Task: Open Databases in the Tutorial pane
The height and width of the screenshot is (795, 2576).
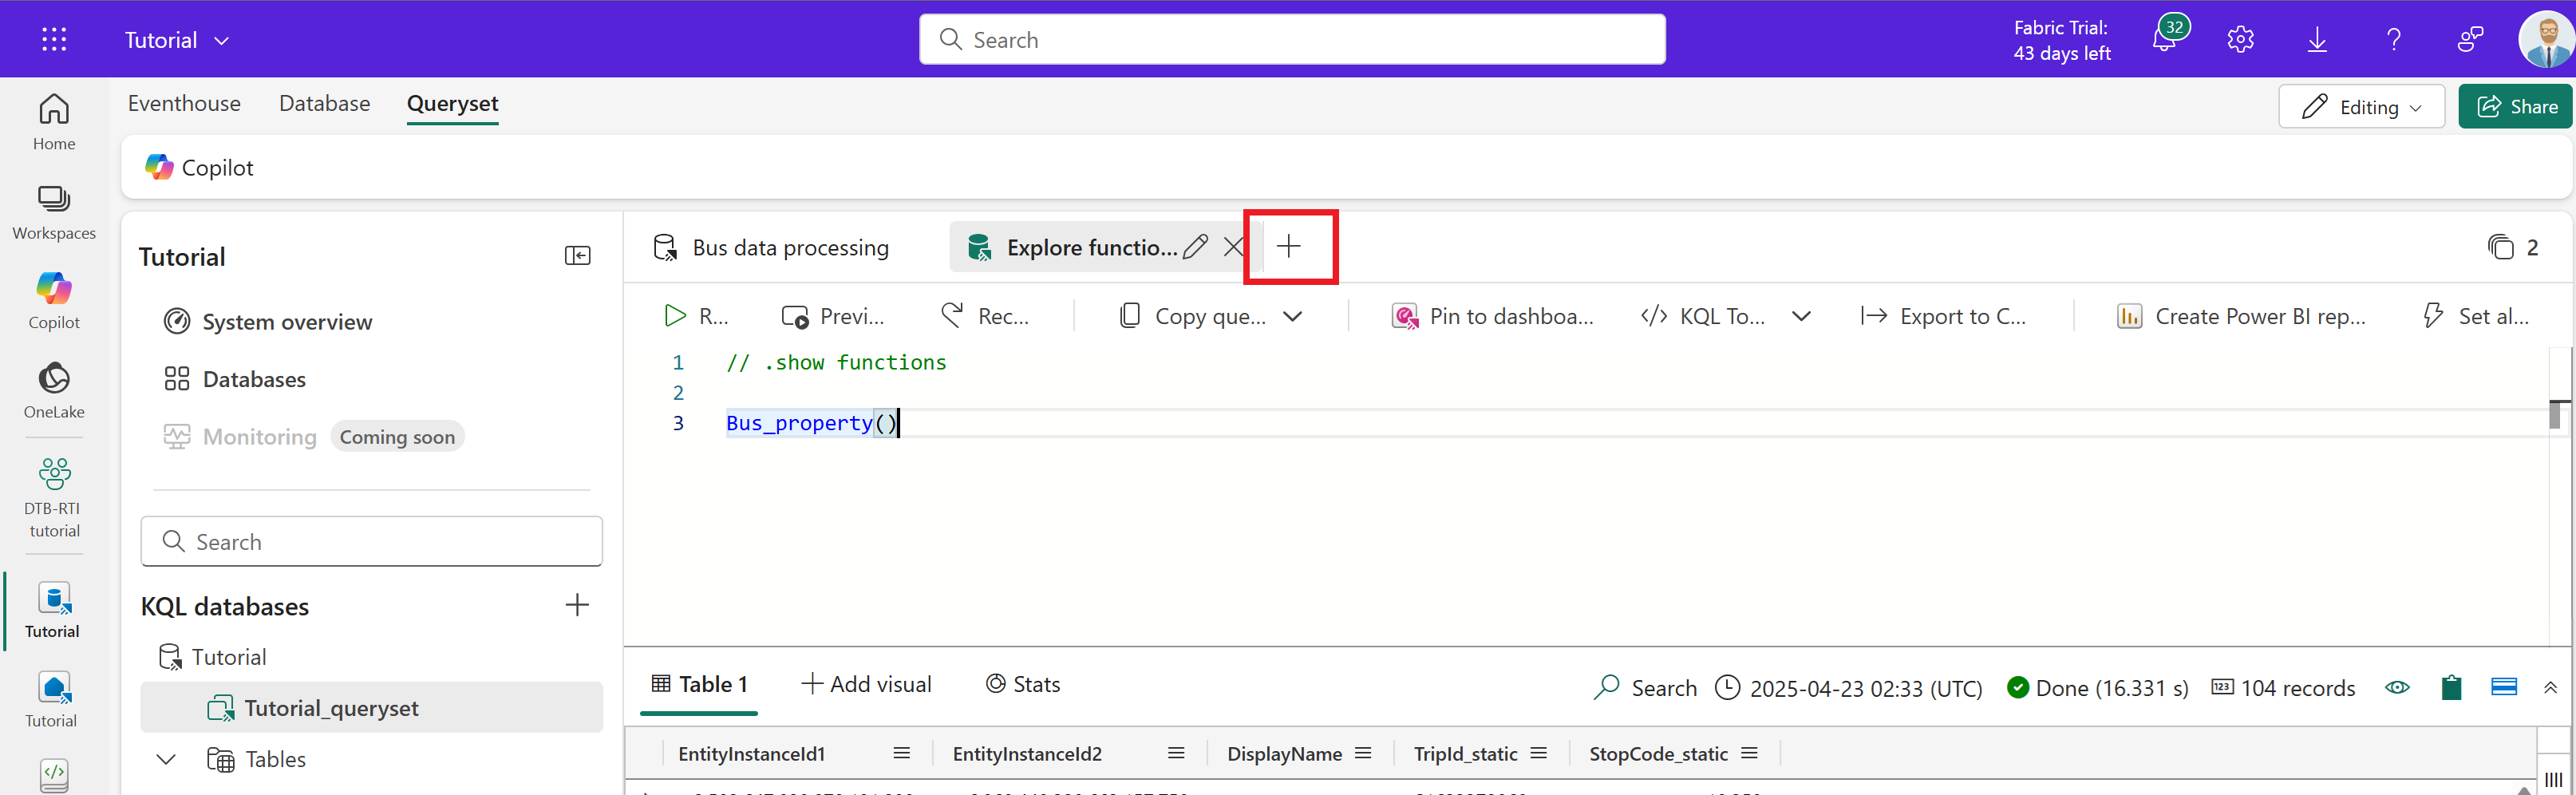Action: tap(235, 379)
